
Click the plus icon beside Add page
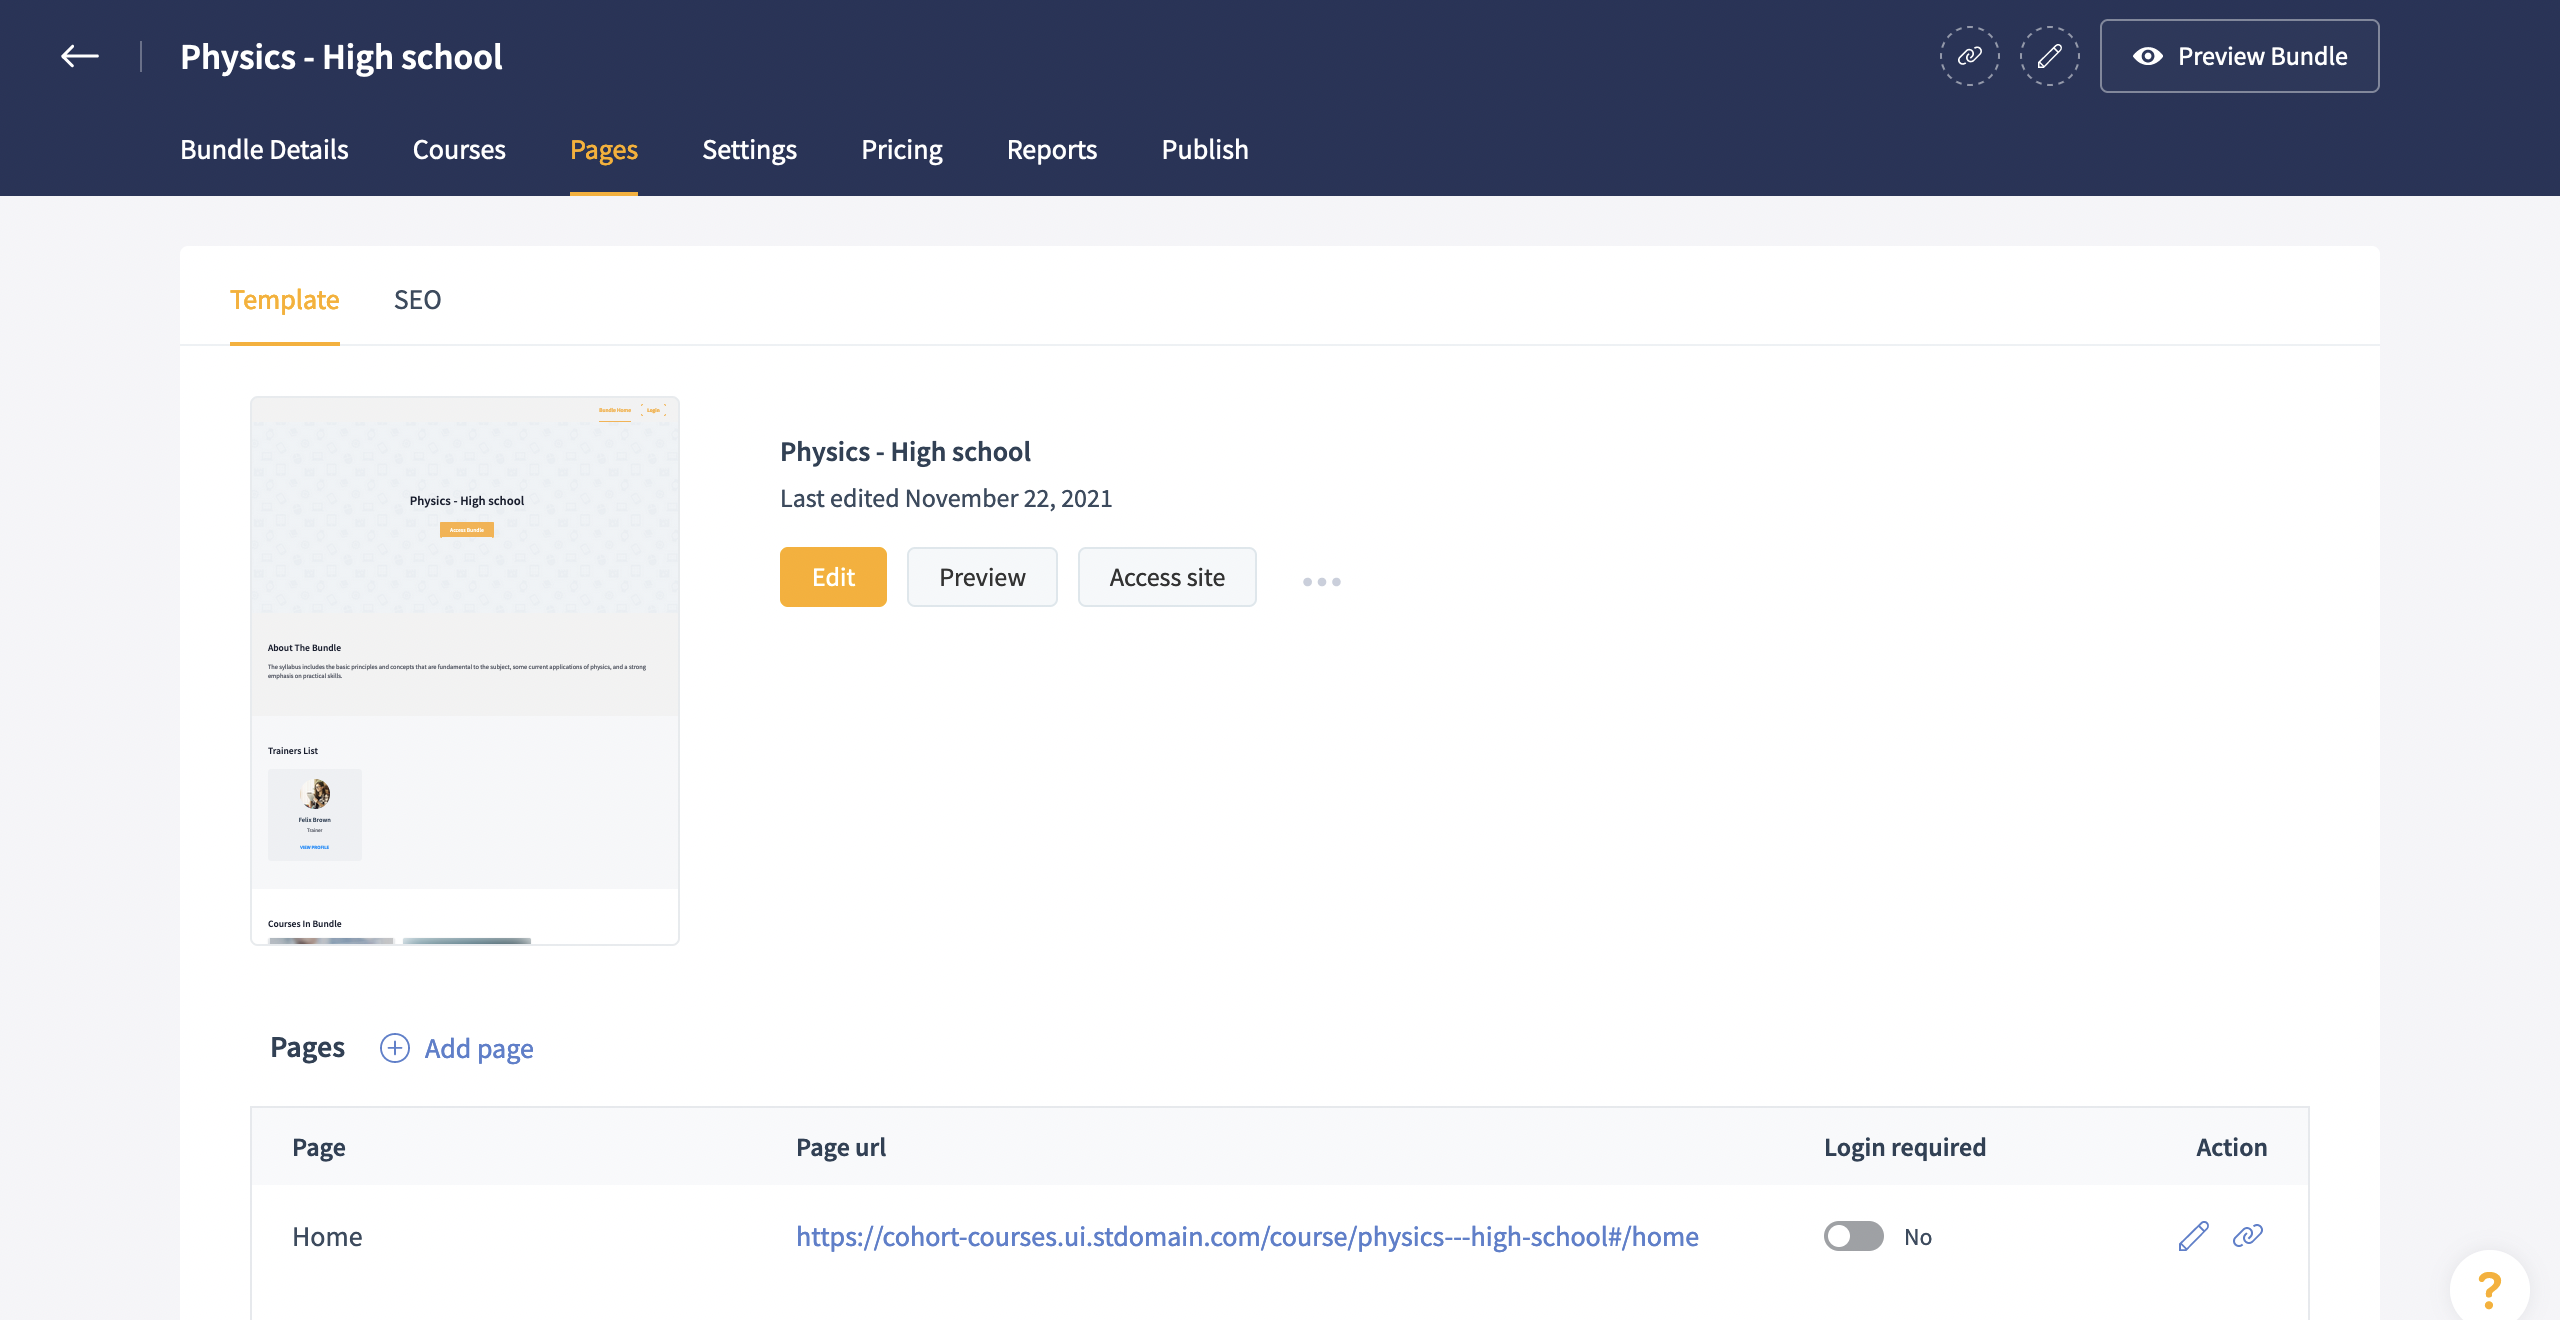pos(395,1048)
